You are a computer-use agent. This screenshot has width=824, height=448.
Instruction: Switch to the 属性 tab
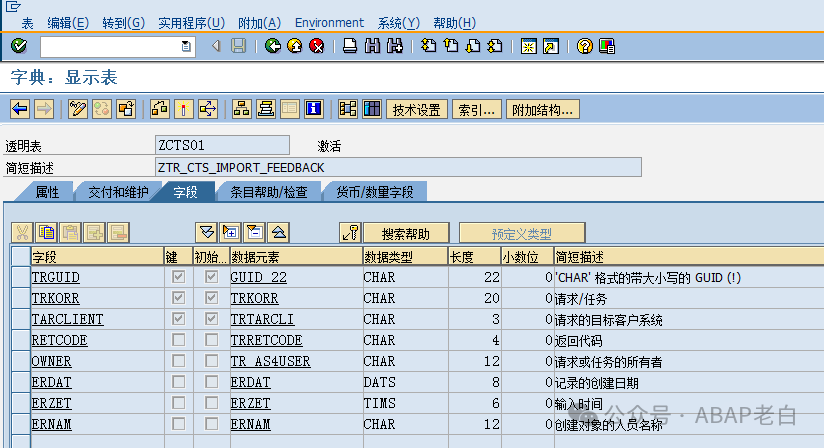tap(46, 192)
